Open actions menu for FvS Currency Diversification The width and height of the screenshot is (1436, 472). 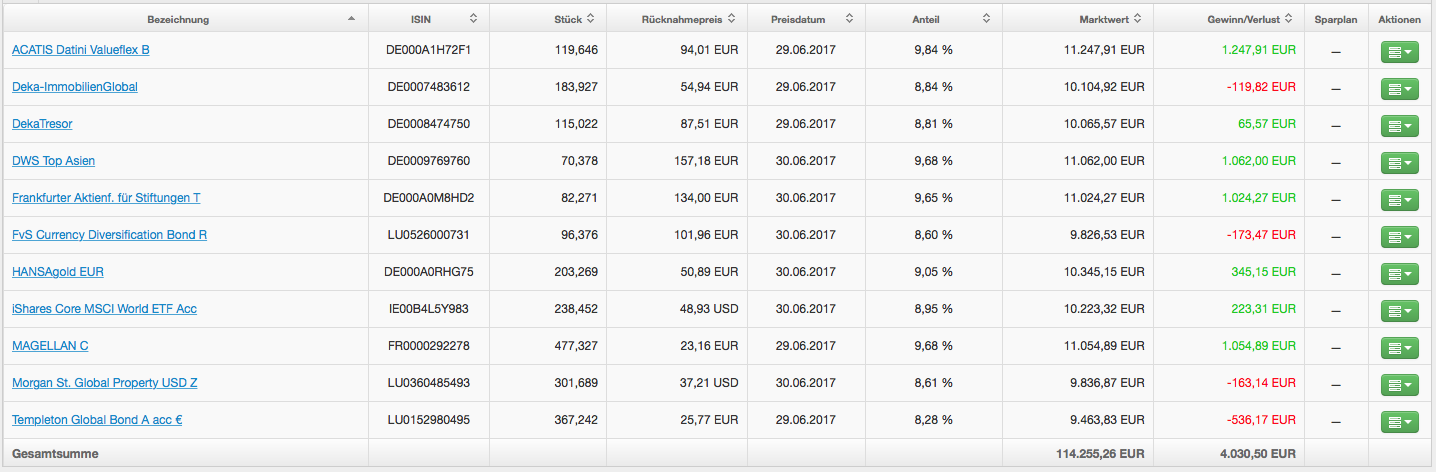1399,237
